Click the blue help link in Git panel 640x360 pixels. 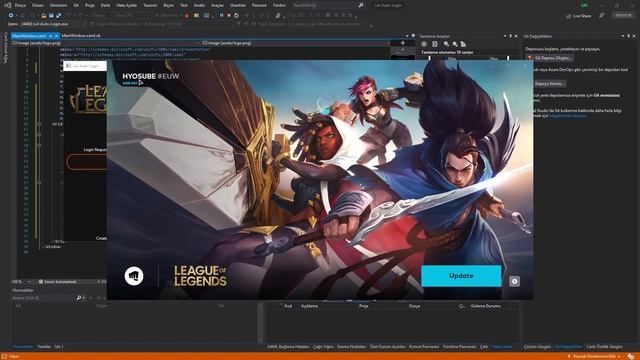(x=568, y=116)
